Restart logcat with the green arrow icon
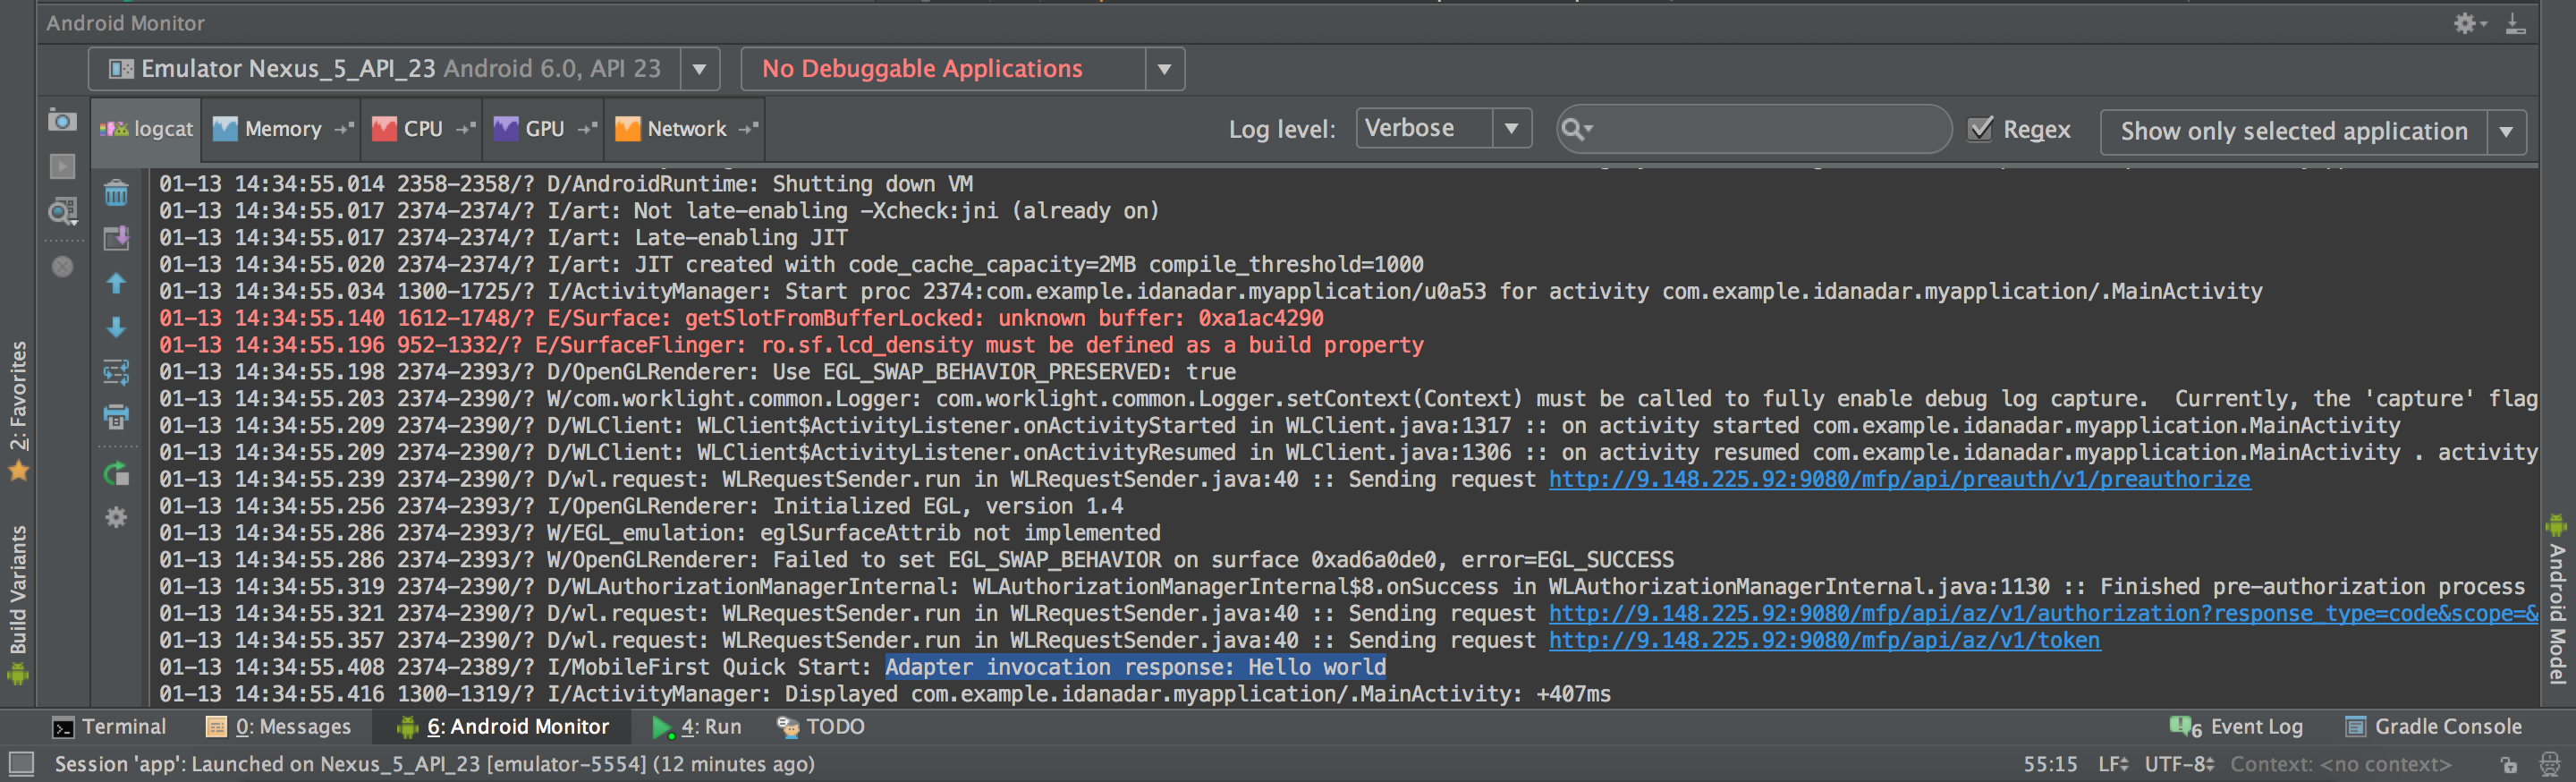Screen dimensions: 2576x782 [117, 474]
